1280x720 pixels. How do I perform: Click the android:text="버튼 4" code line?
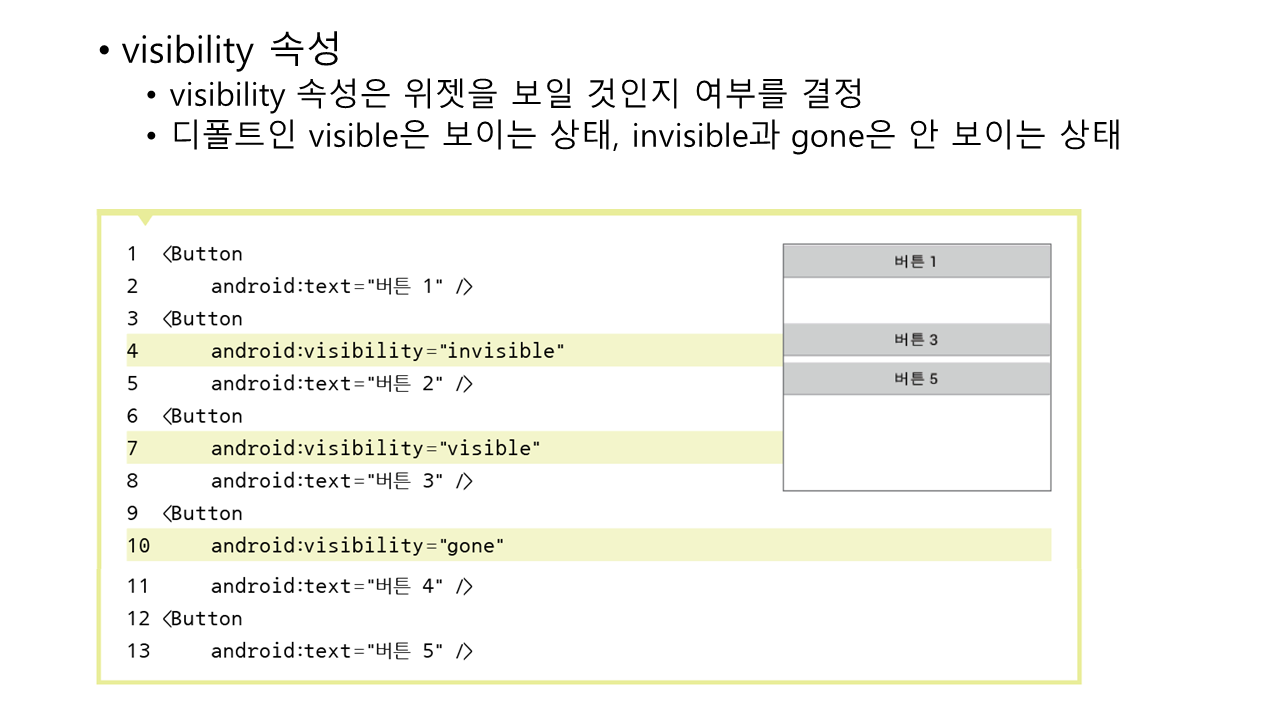click(x=341, y=586)
